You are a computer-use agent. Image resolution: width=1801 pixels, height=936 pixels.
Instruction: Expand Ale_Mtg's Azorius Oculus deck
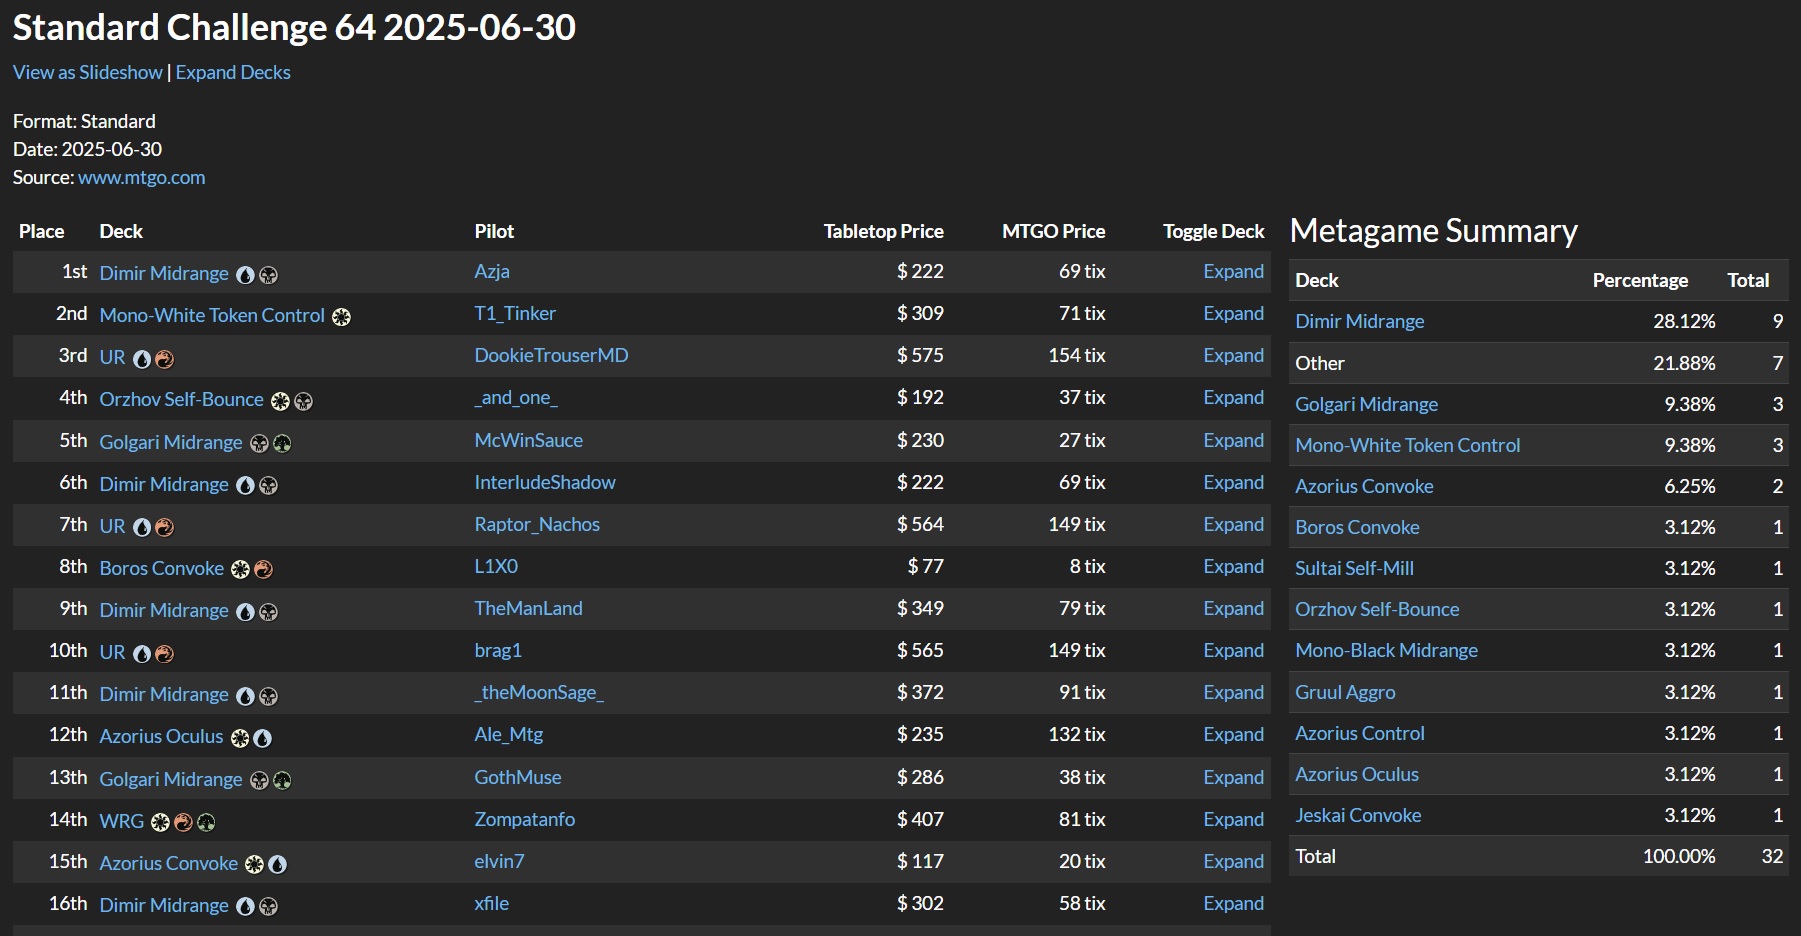tap(1233, 735)
